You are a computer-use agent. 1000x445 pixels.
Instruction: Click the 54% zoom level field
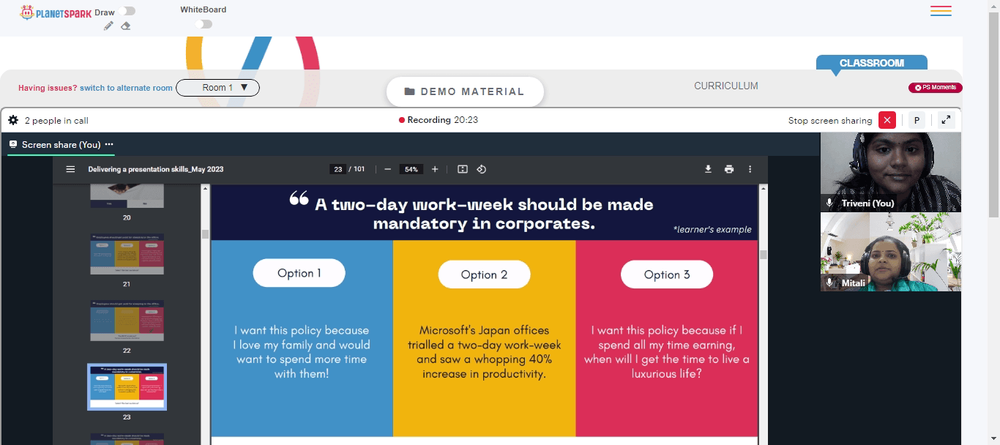(x=411, y=170)
